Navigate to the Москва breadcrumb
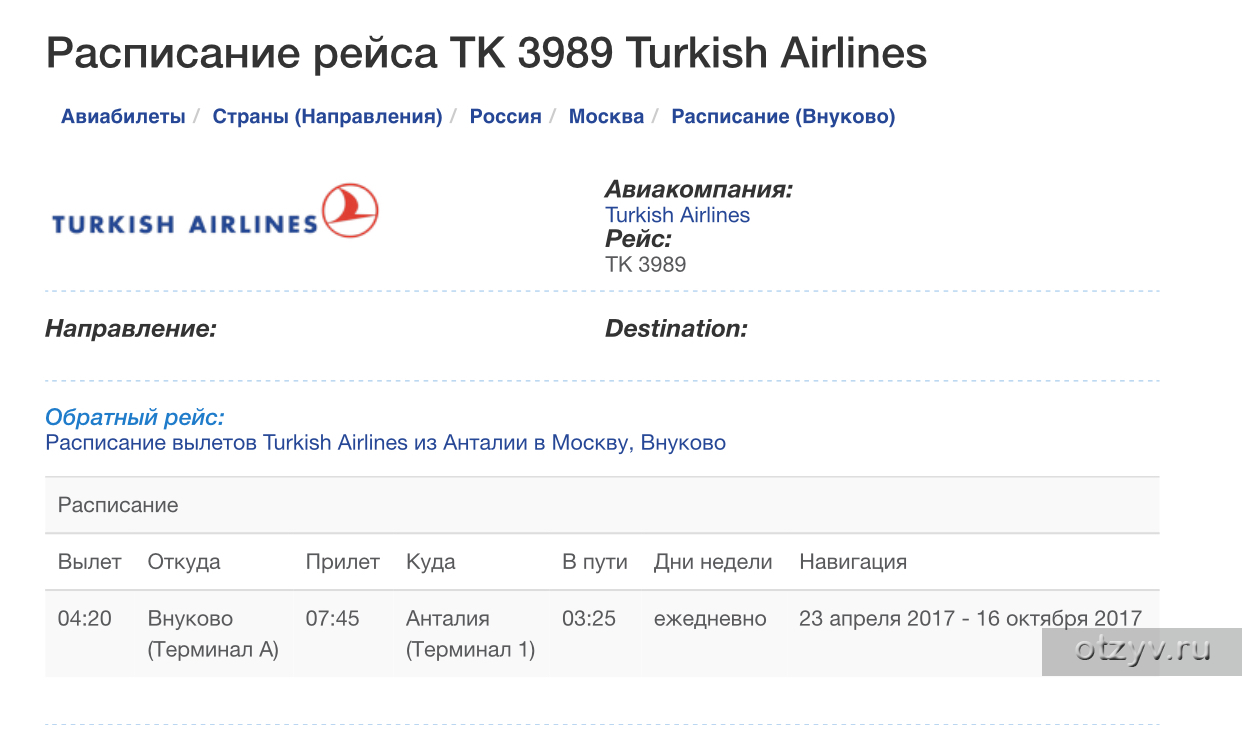The image size is (1242, 743). pyautogui.click(x=606, y=117)
